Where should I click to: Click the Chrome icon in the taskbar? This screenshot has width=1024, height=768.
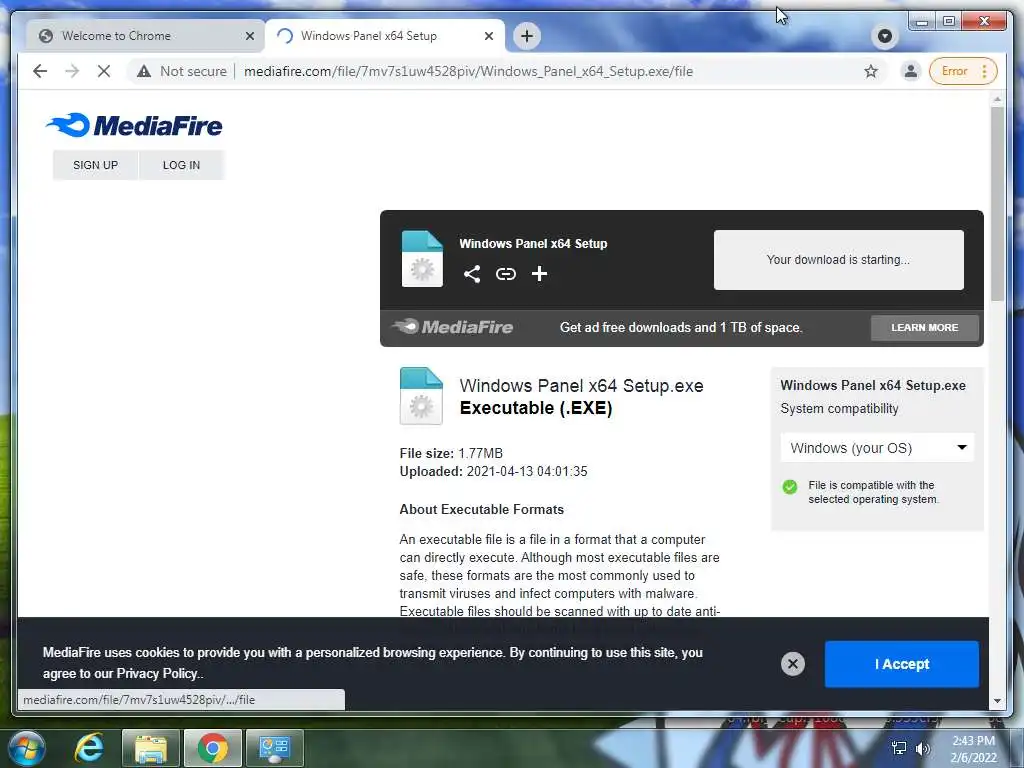[x=213, y=748]
